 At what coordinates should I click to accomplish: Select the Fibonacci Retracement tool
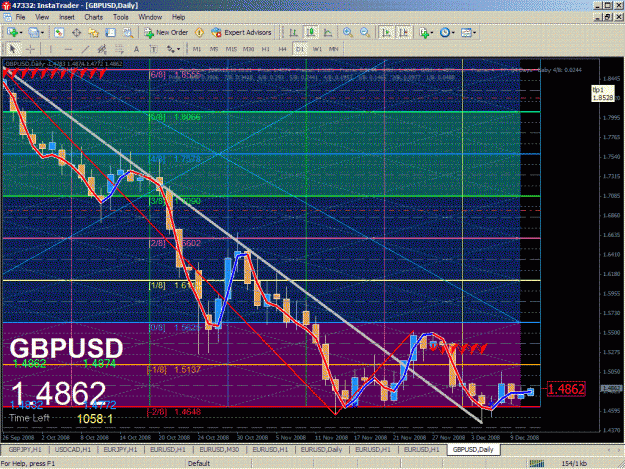click(119, 49)
